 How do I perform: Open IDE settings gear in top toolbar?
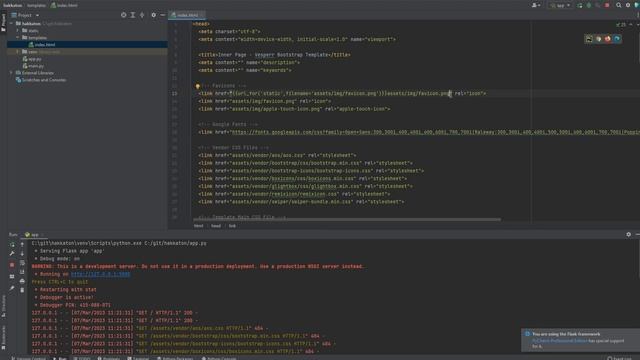[x=628, y=5]
